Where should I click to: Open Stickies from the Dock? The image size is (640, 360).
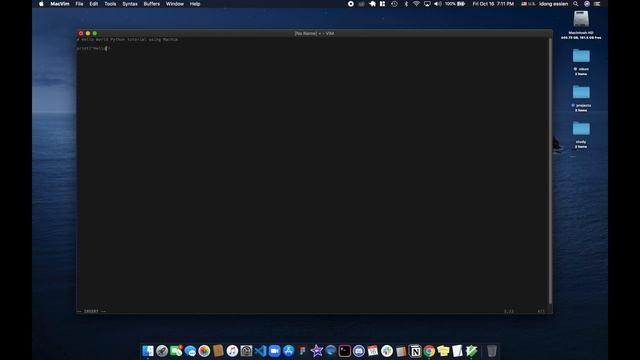click(x=443, y=351)
